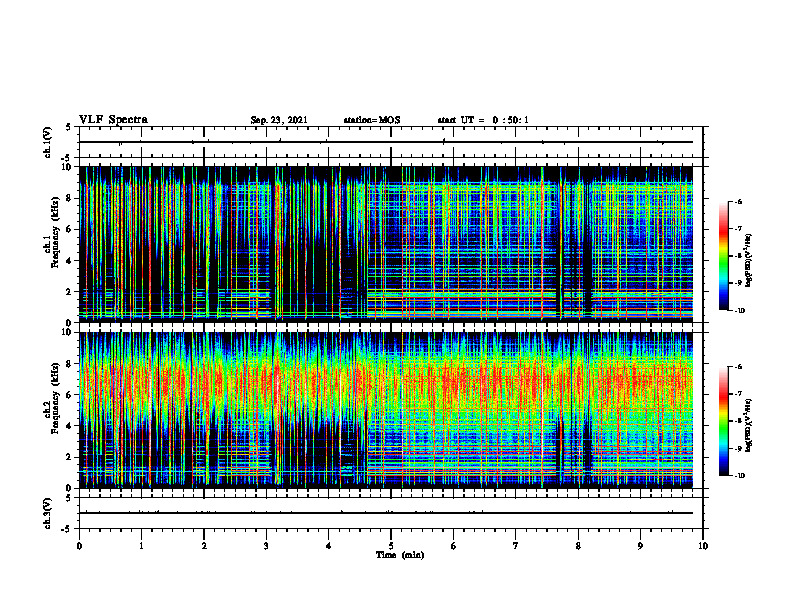Image resolution: width=792 pixels, height=612 pixels.
Task: Click the "VLF Spectra" plot title
Action: point(113,120)
